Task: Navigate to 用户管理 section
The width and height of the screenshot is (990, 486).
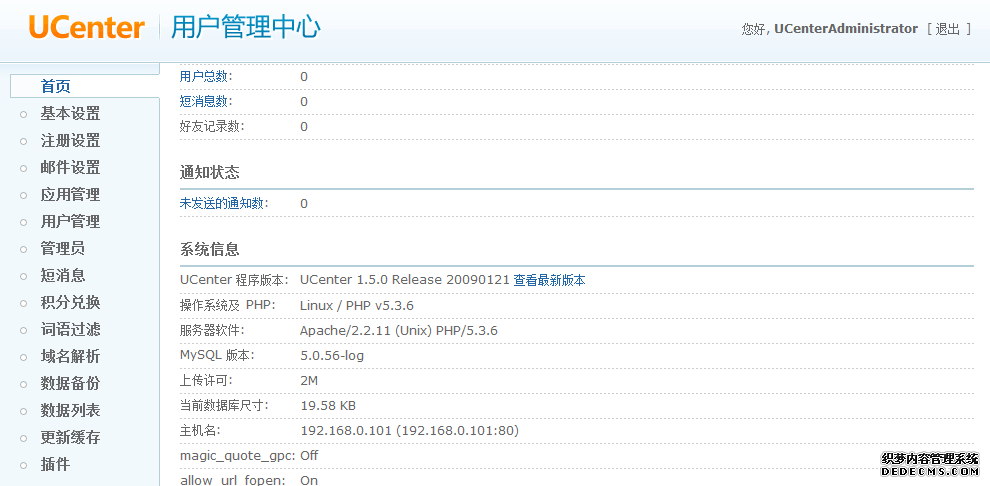Action: coord(70,222)
